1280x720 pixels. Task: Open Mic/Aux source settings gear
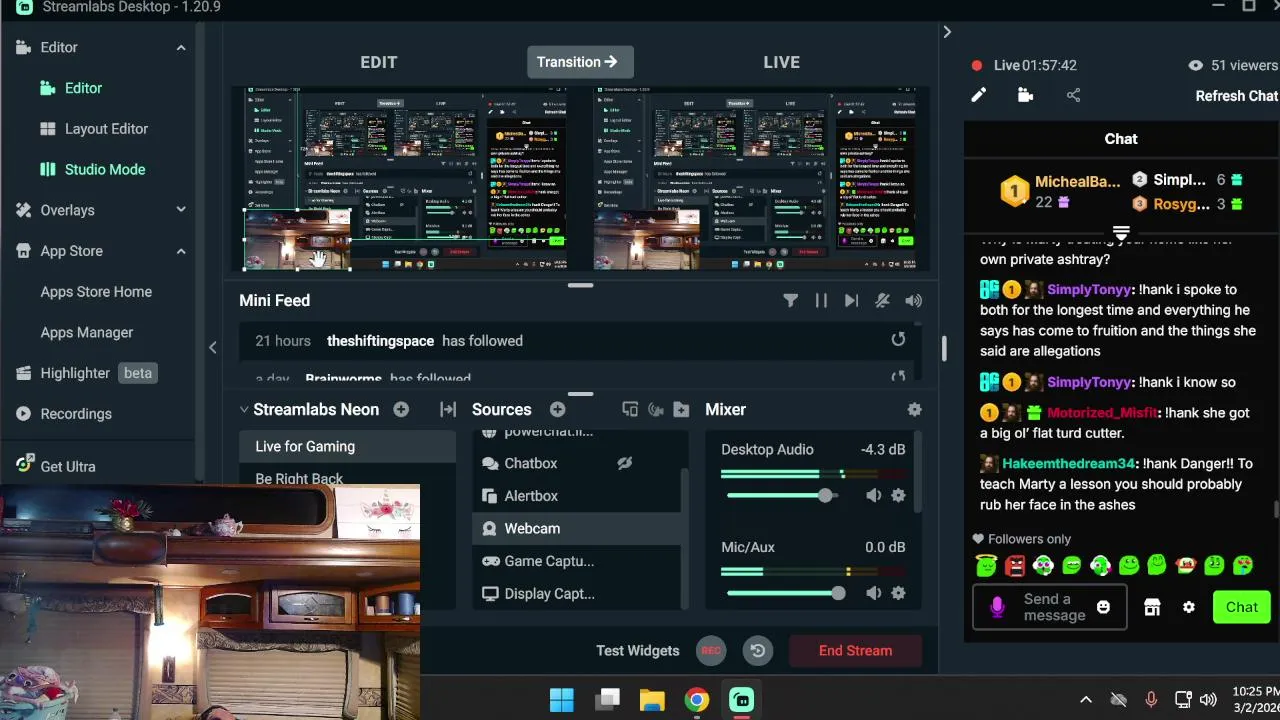tap(898, 593)
